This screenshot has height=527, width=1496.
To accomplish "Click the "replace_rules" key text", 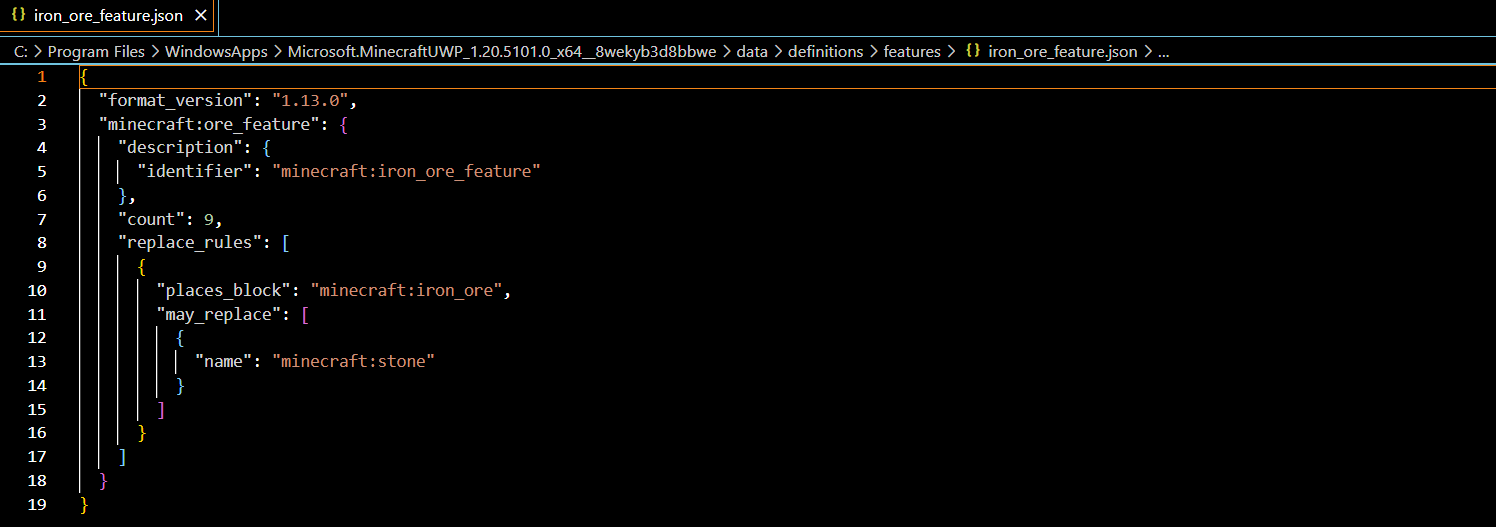I will point(190,243).
